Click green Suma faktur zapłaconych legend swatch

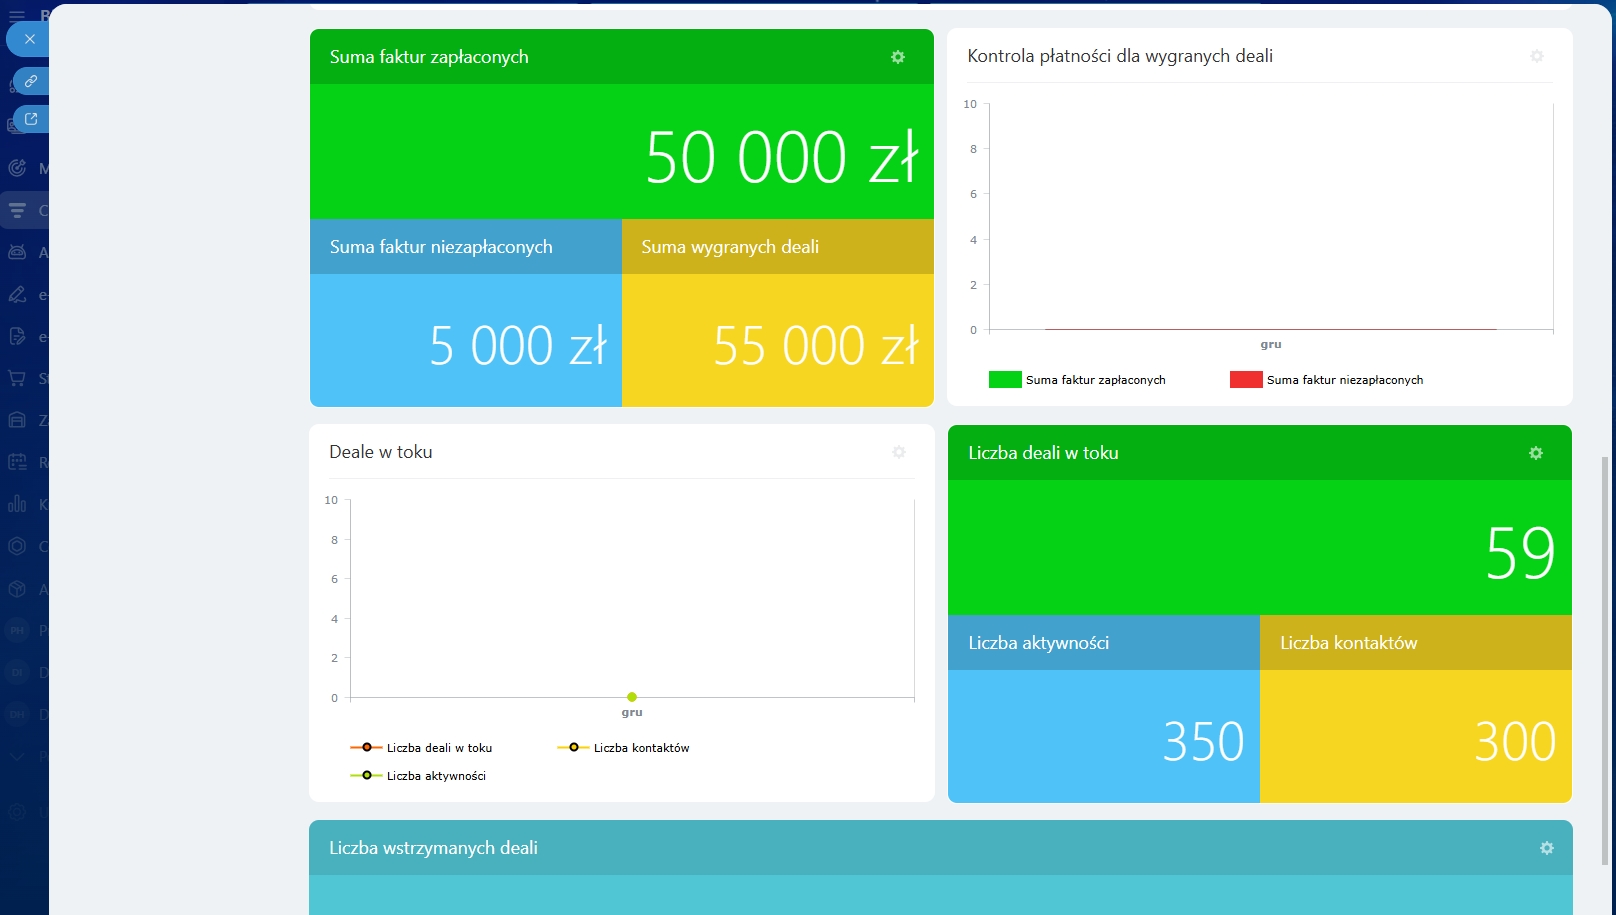coord(1004,380)
